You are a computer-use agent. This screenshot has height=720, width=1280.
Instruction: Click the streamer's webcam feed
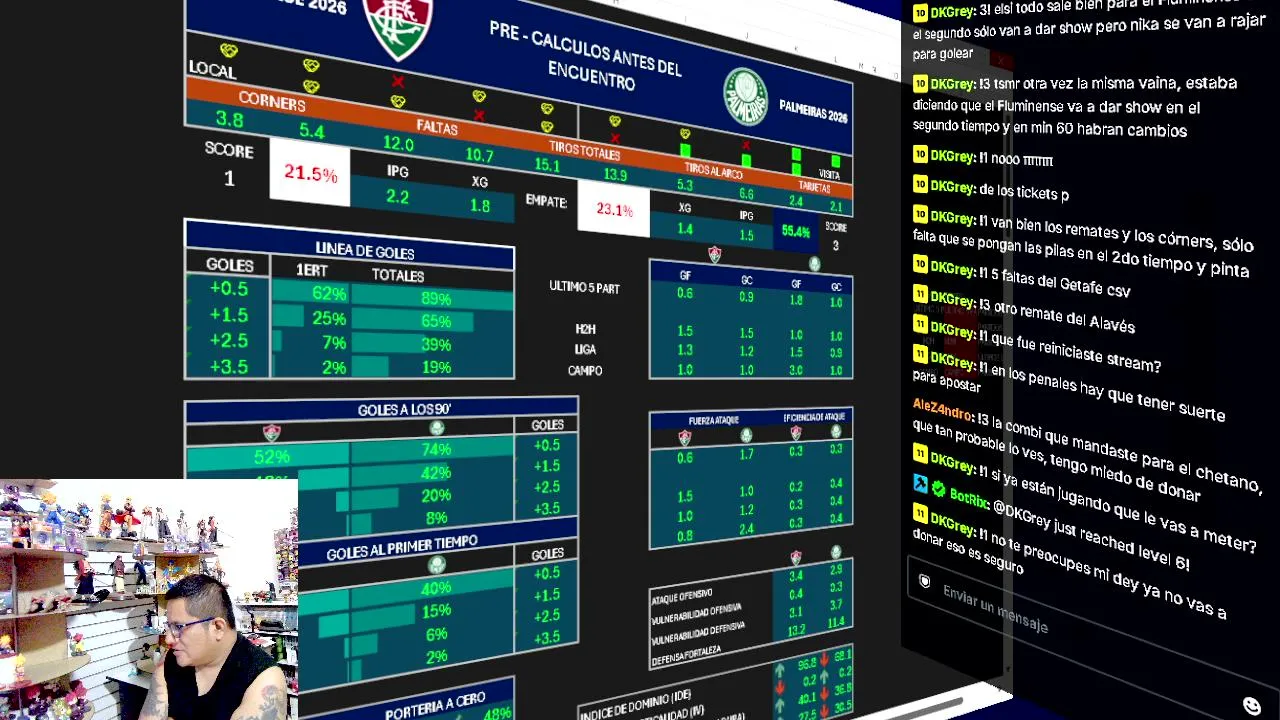pyautogui.click(x=149, y=600)
